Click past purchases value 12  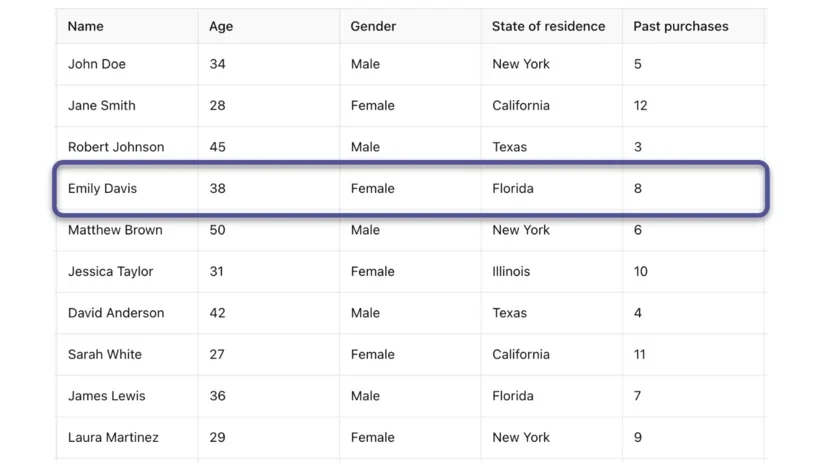(641, 105)
